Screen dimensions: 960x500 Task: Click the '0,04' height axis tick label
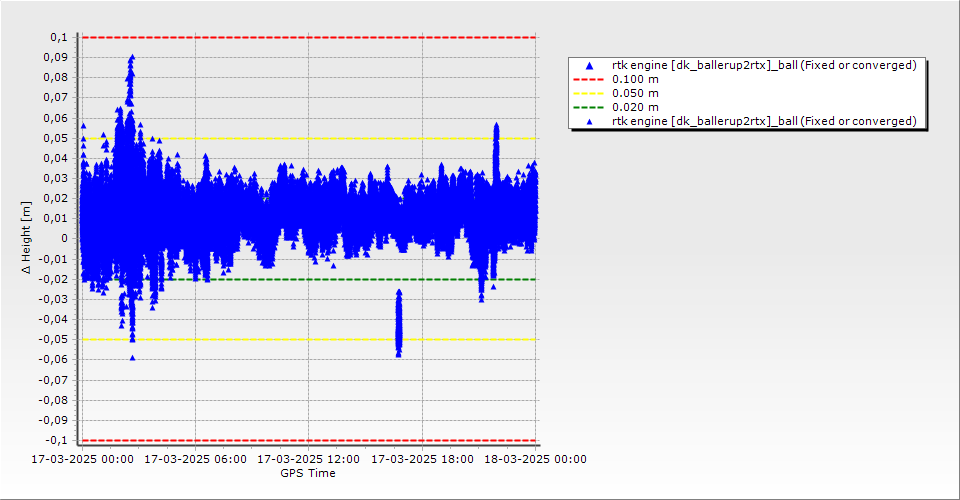(x=56, y=158)
